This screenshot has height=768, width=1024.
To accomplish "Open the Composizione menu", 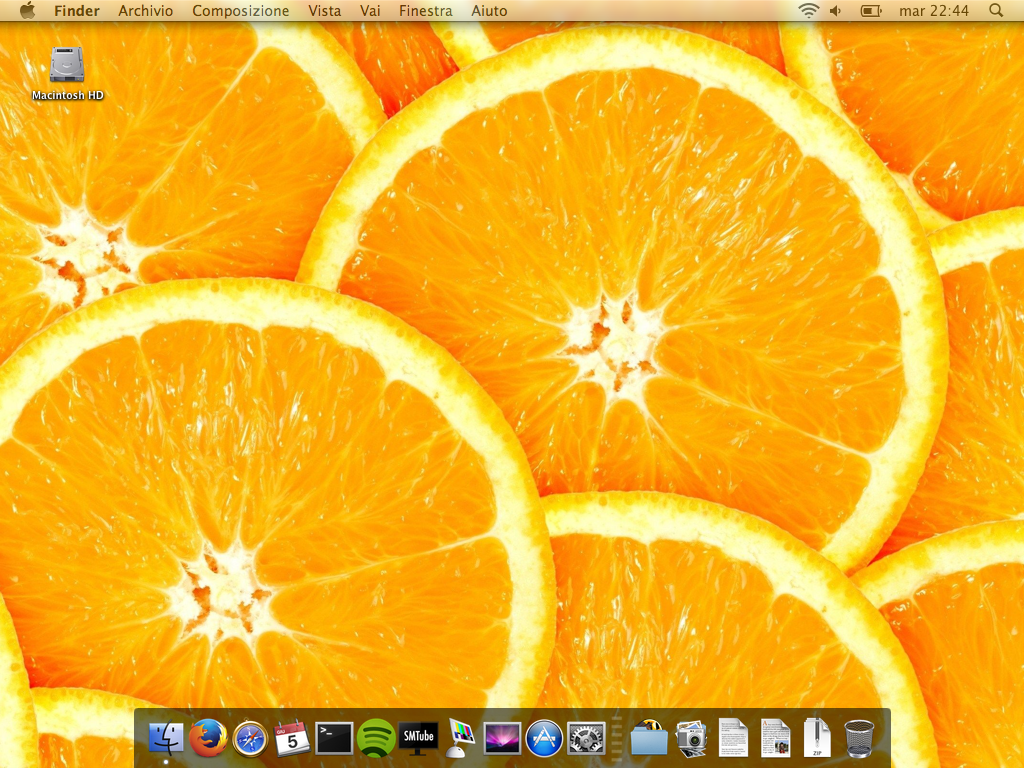I will (x=240, y=11).
